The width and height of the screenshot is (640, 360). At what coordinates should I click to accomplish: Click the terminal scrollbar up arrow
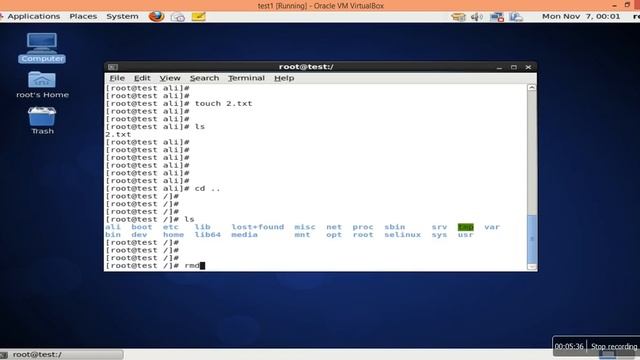click(x=531, y=87)
